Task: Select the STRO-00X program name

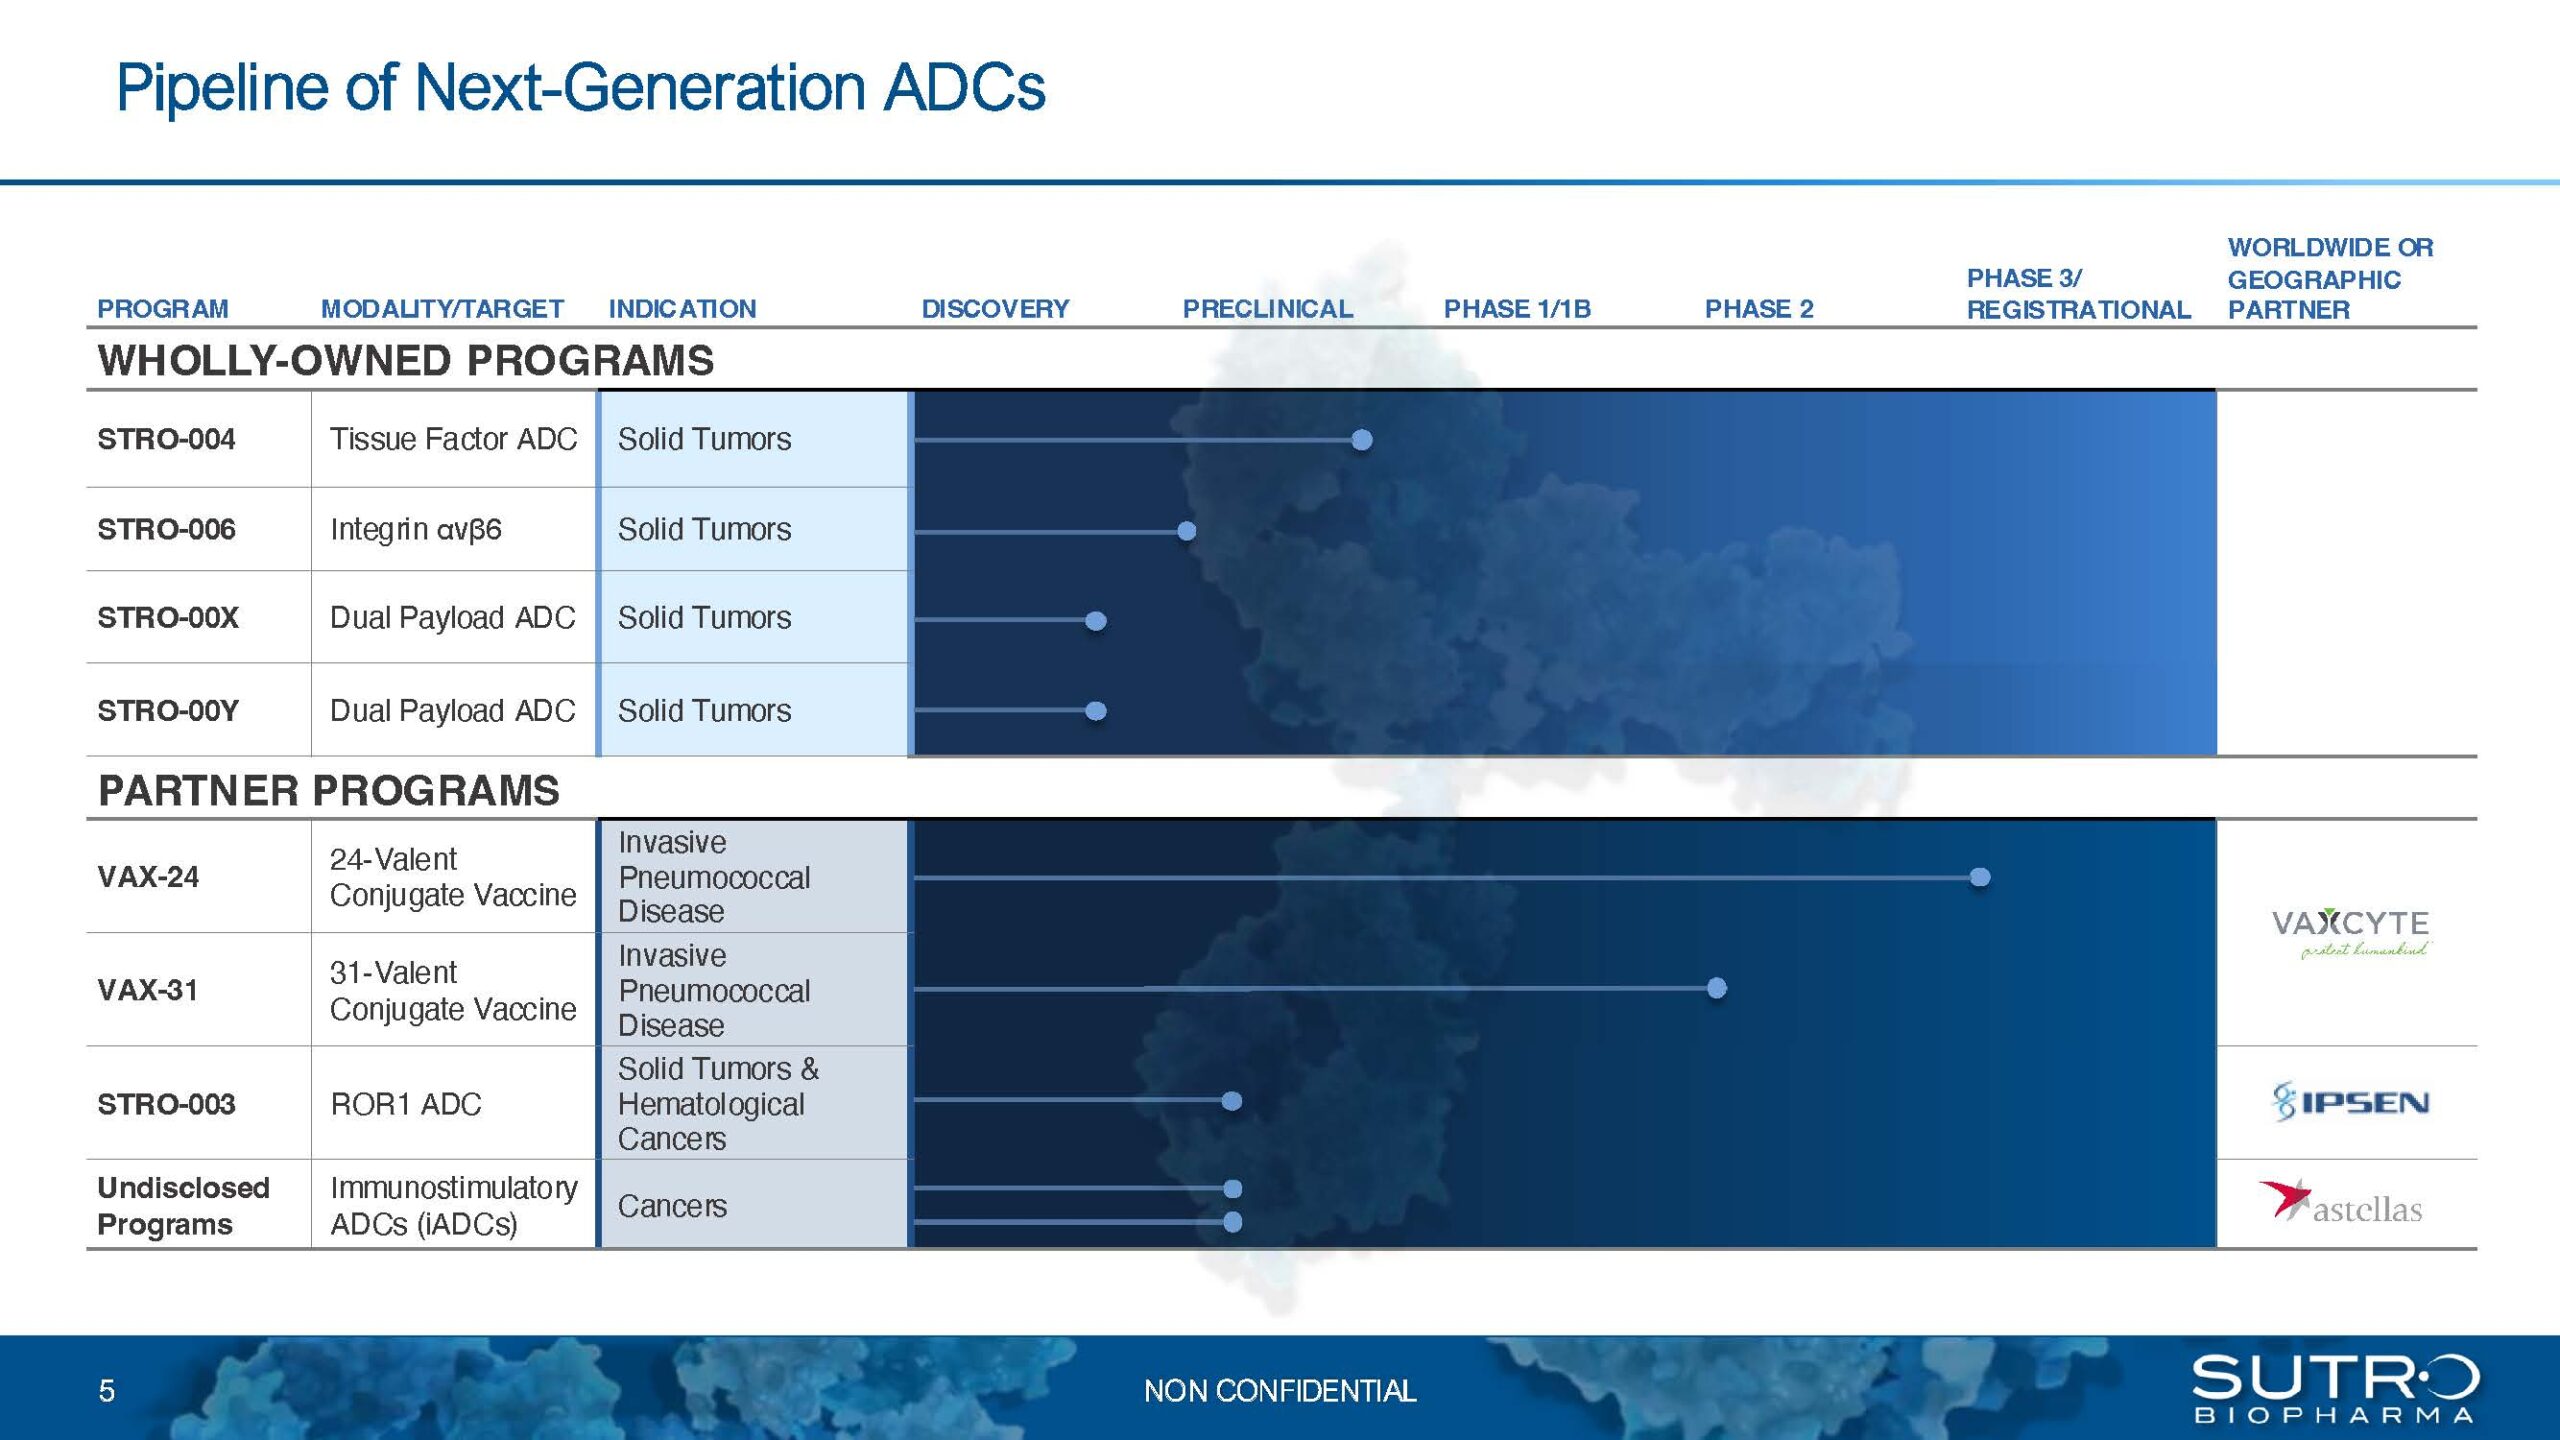Action: (168, 618)
